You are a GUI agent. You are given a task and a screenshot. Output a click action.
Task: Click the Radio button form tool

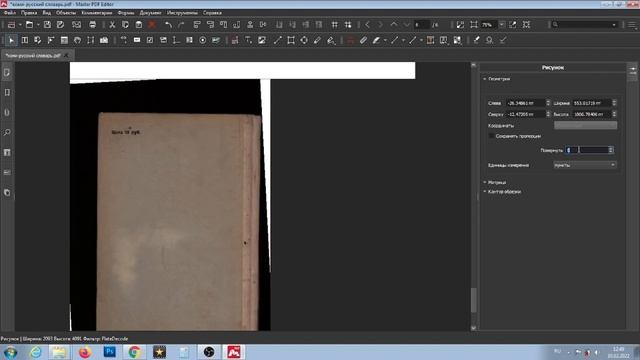point(203,40)
